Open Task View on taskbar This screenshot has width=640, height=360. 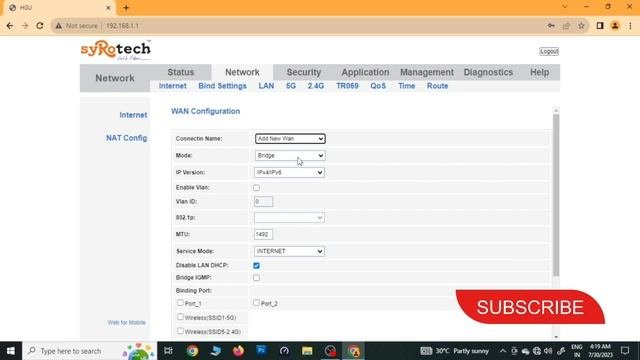pyautogui.click(x=168, y=351)
